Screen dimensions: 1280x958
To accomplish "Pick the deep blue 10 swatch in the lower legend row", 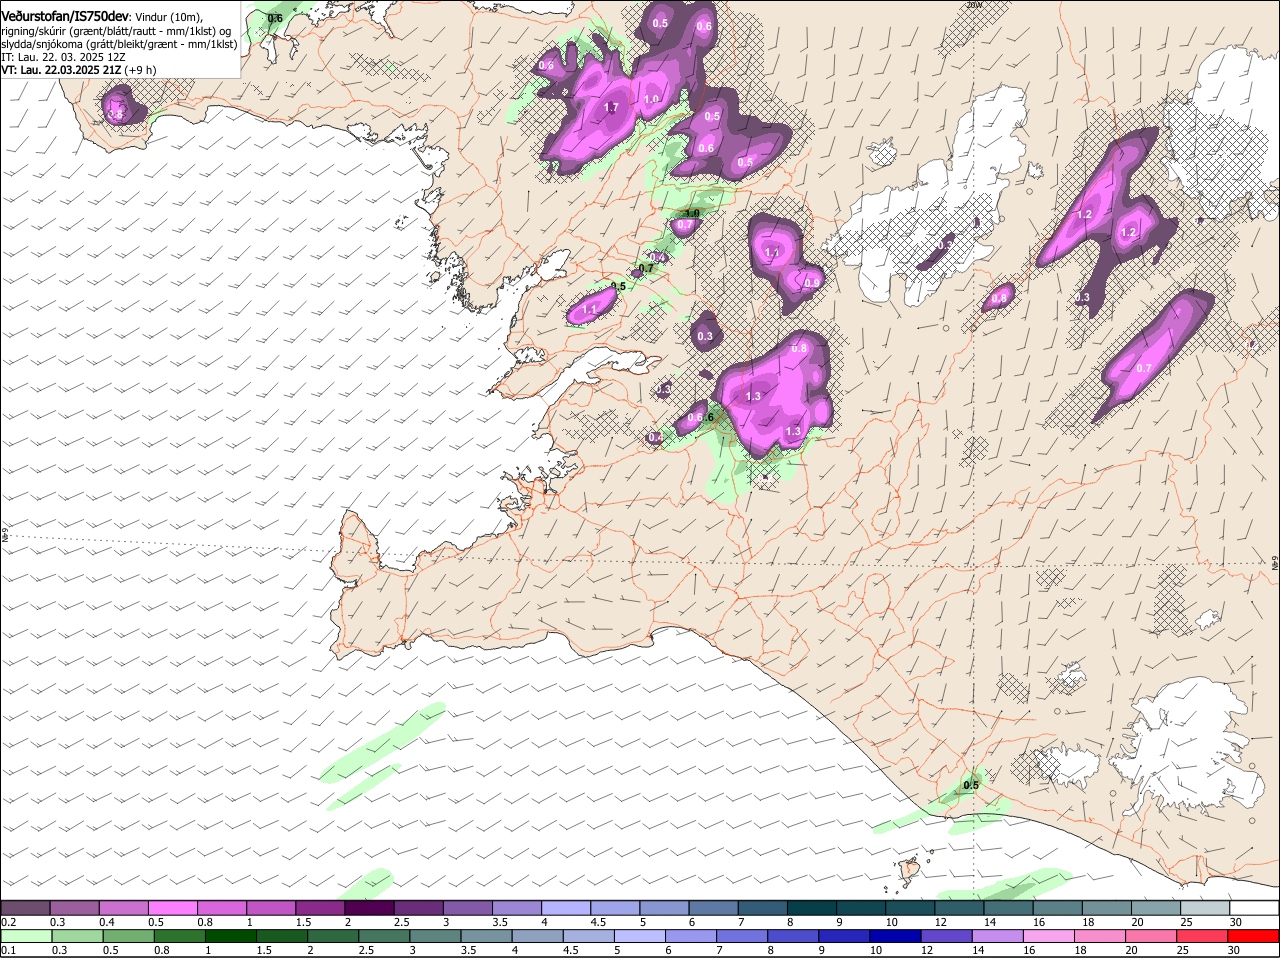I will click(896, 936).
